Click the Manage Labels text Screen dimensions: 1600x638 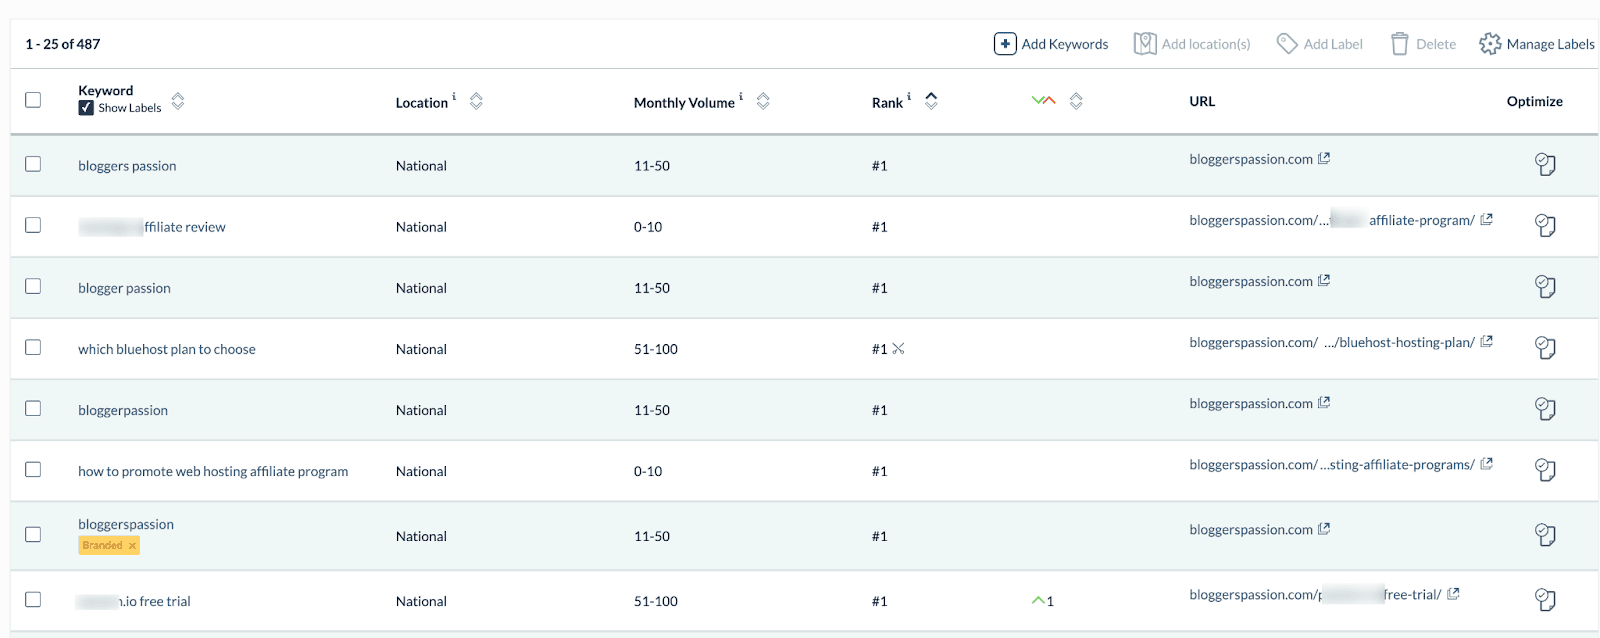coord(1551,44)
